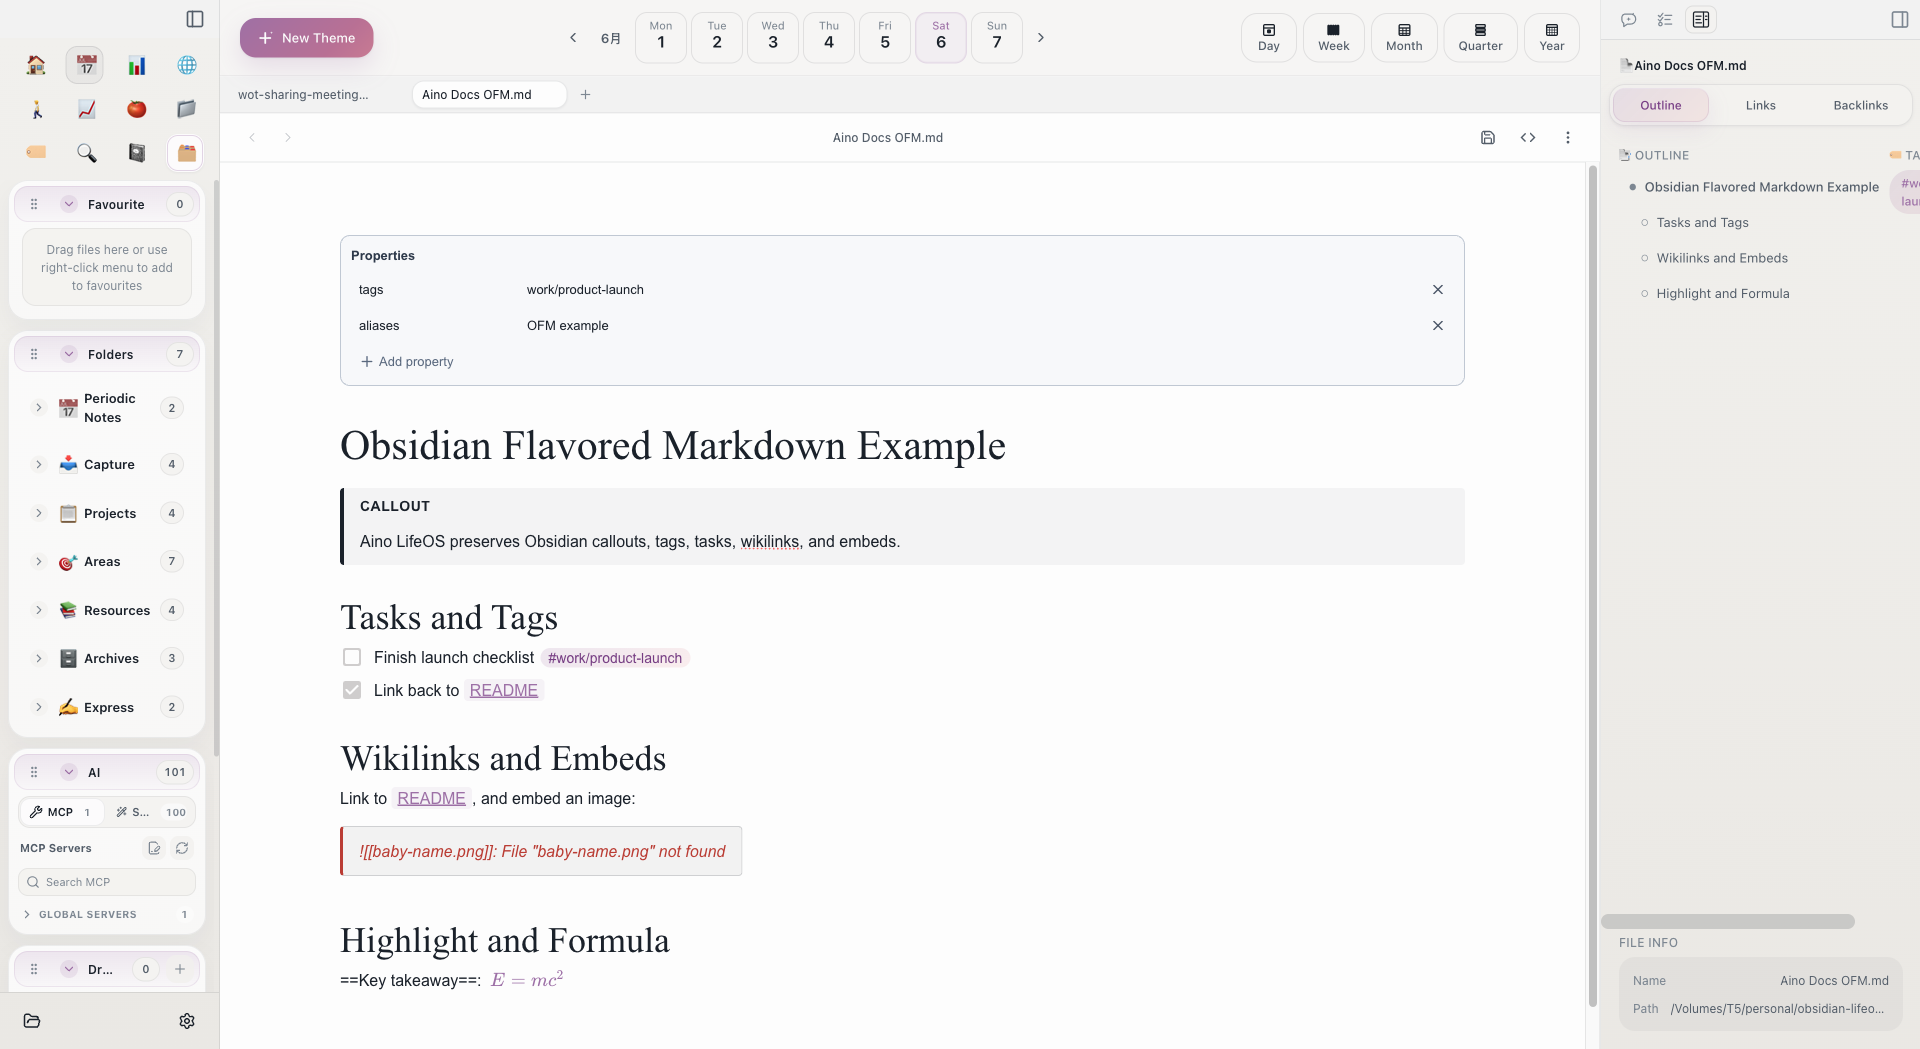
Task: Open the three-dot more options menu
Action: tap(1568, 137)
